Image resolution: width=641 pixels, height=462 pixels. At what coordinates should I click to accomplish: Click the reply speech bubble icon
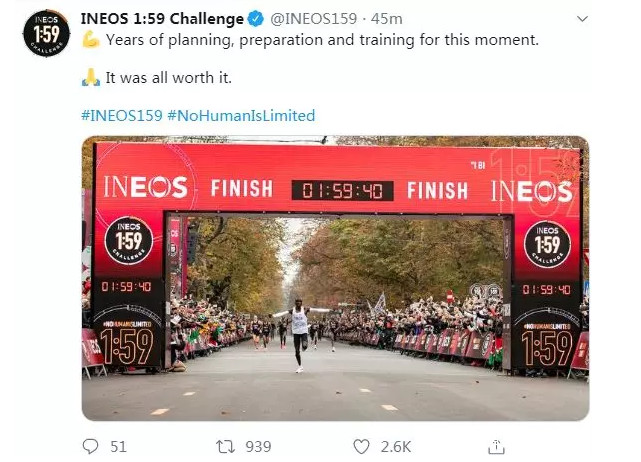91,446
